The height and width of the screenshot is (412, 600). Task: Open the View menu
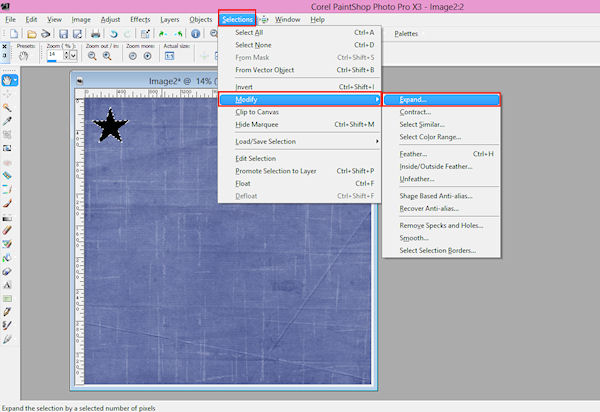point(54,20)
